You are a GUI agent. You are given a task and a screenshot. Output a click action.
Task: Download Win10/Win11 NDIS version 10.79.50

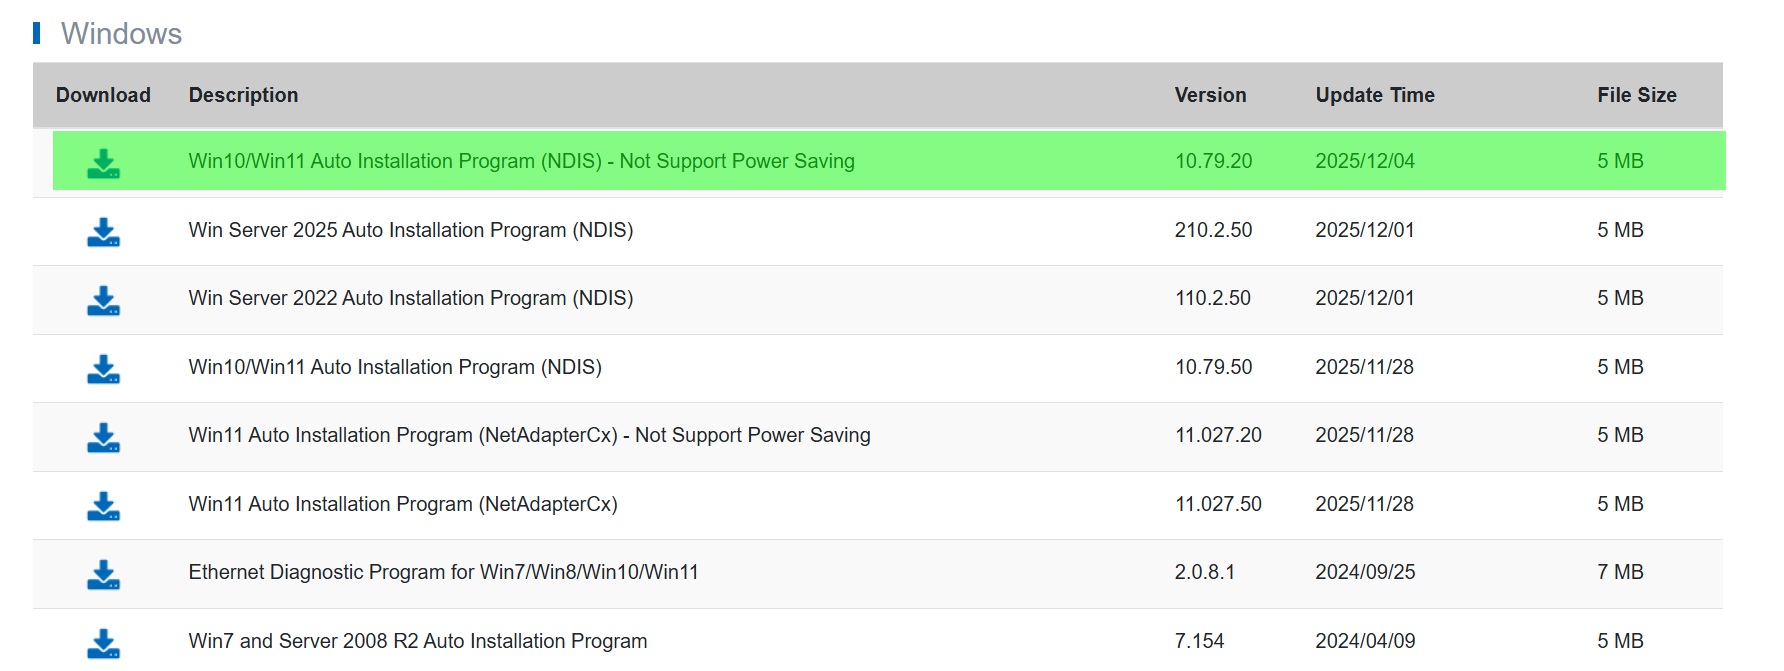click(103, 369)
